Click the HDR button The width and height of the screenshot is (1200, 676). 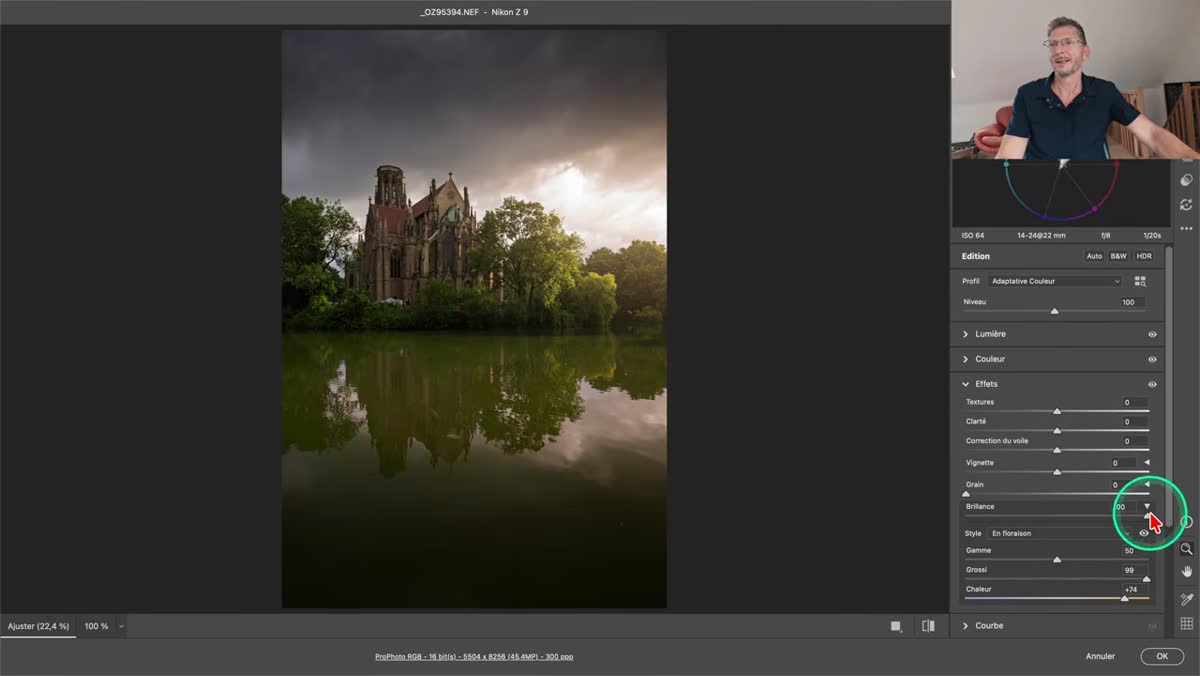1144,256
